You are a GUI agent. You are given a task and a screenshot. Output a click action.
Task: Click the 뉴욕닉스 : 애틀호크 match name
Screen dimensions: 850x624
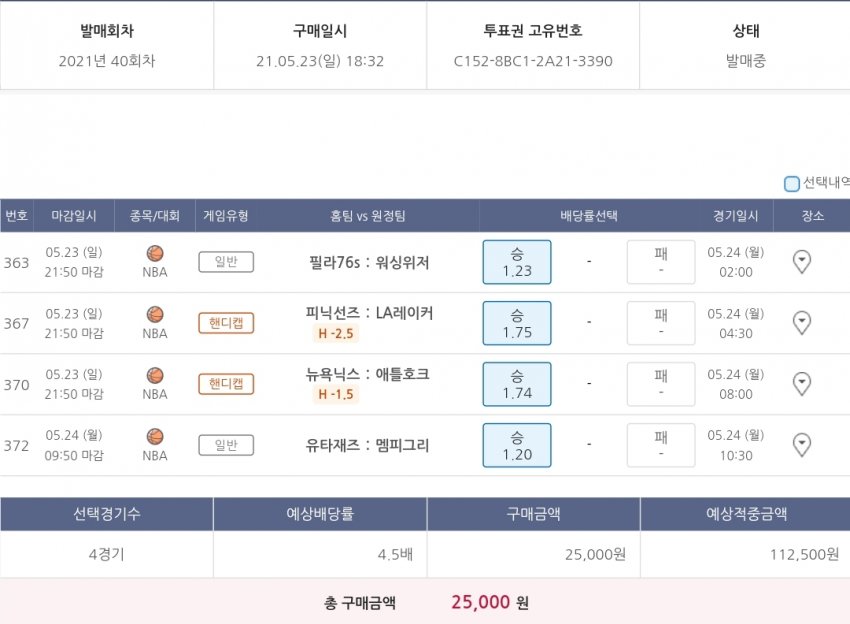coord(368,375)
